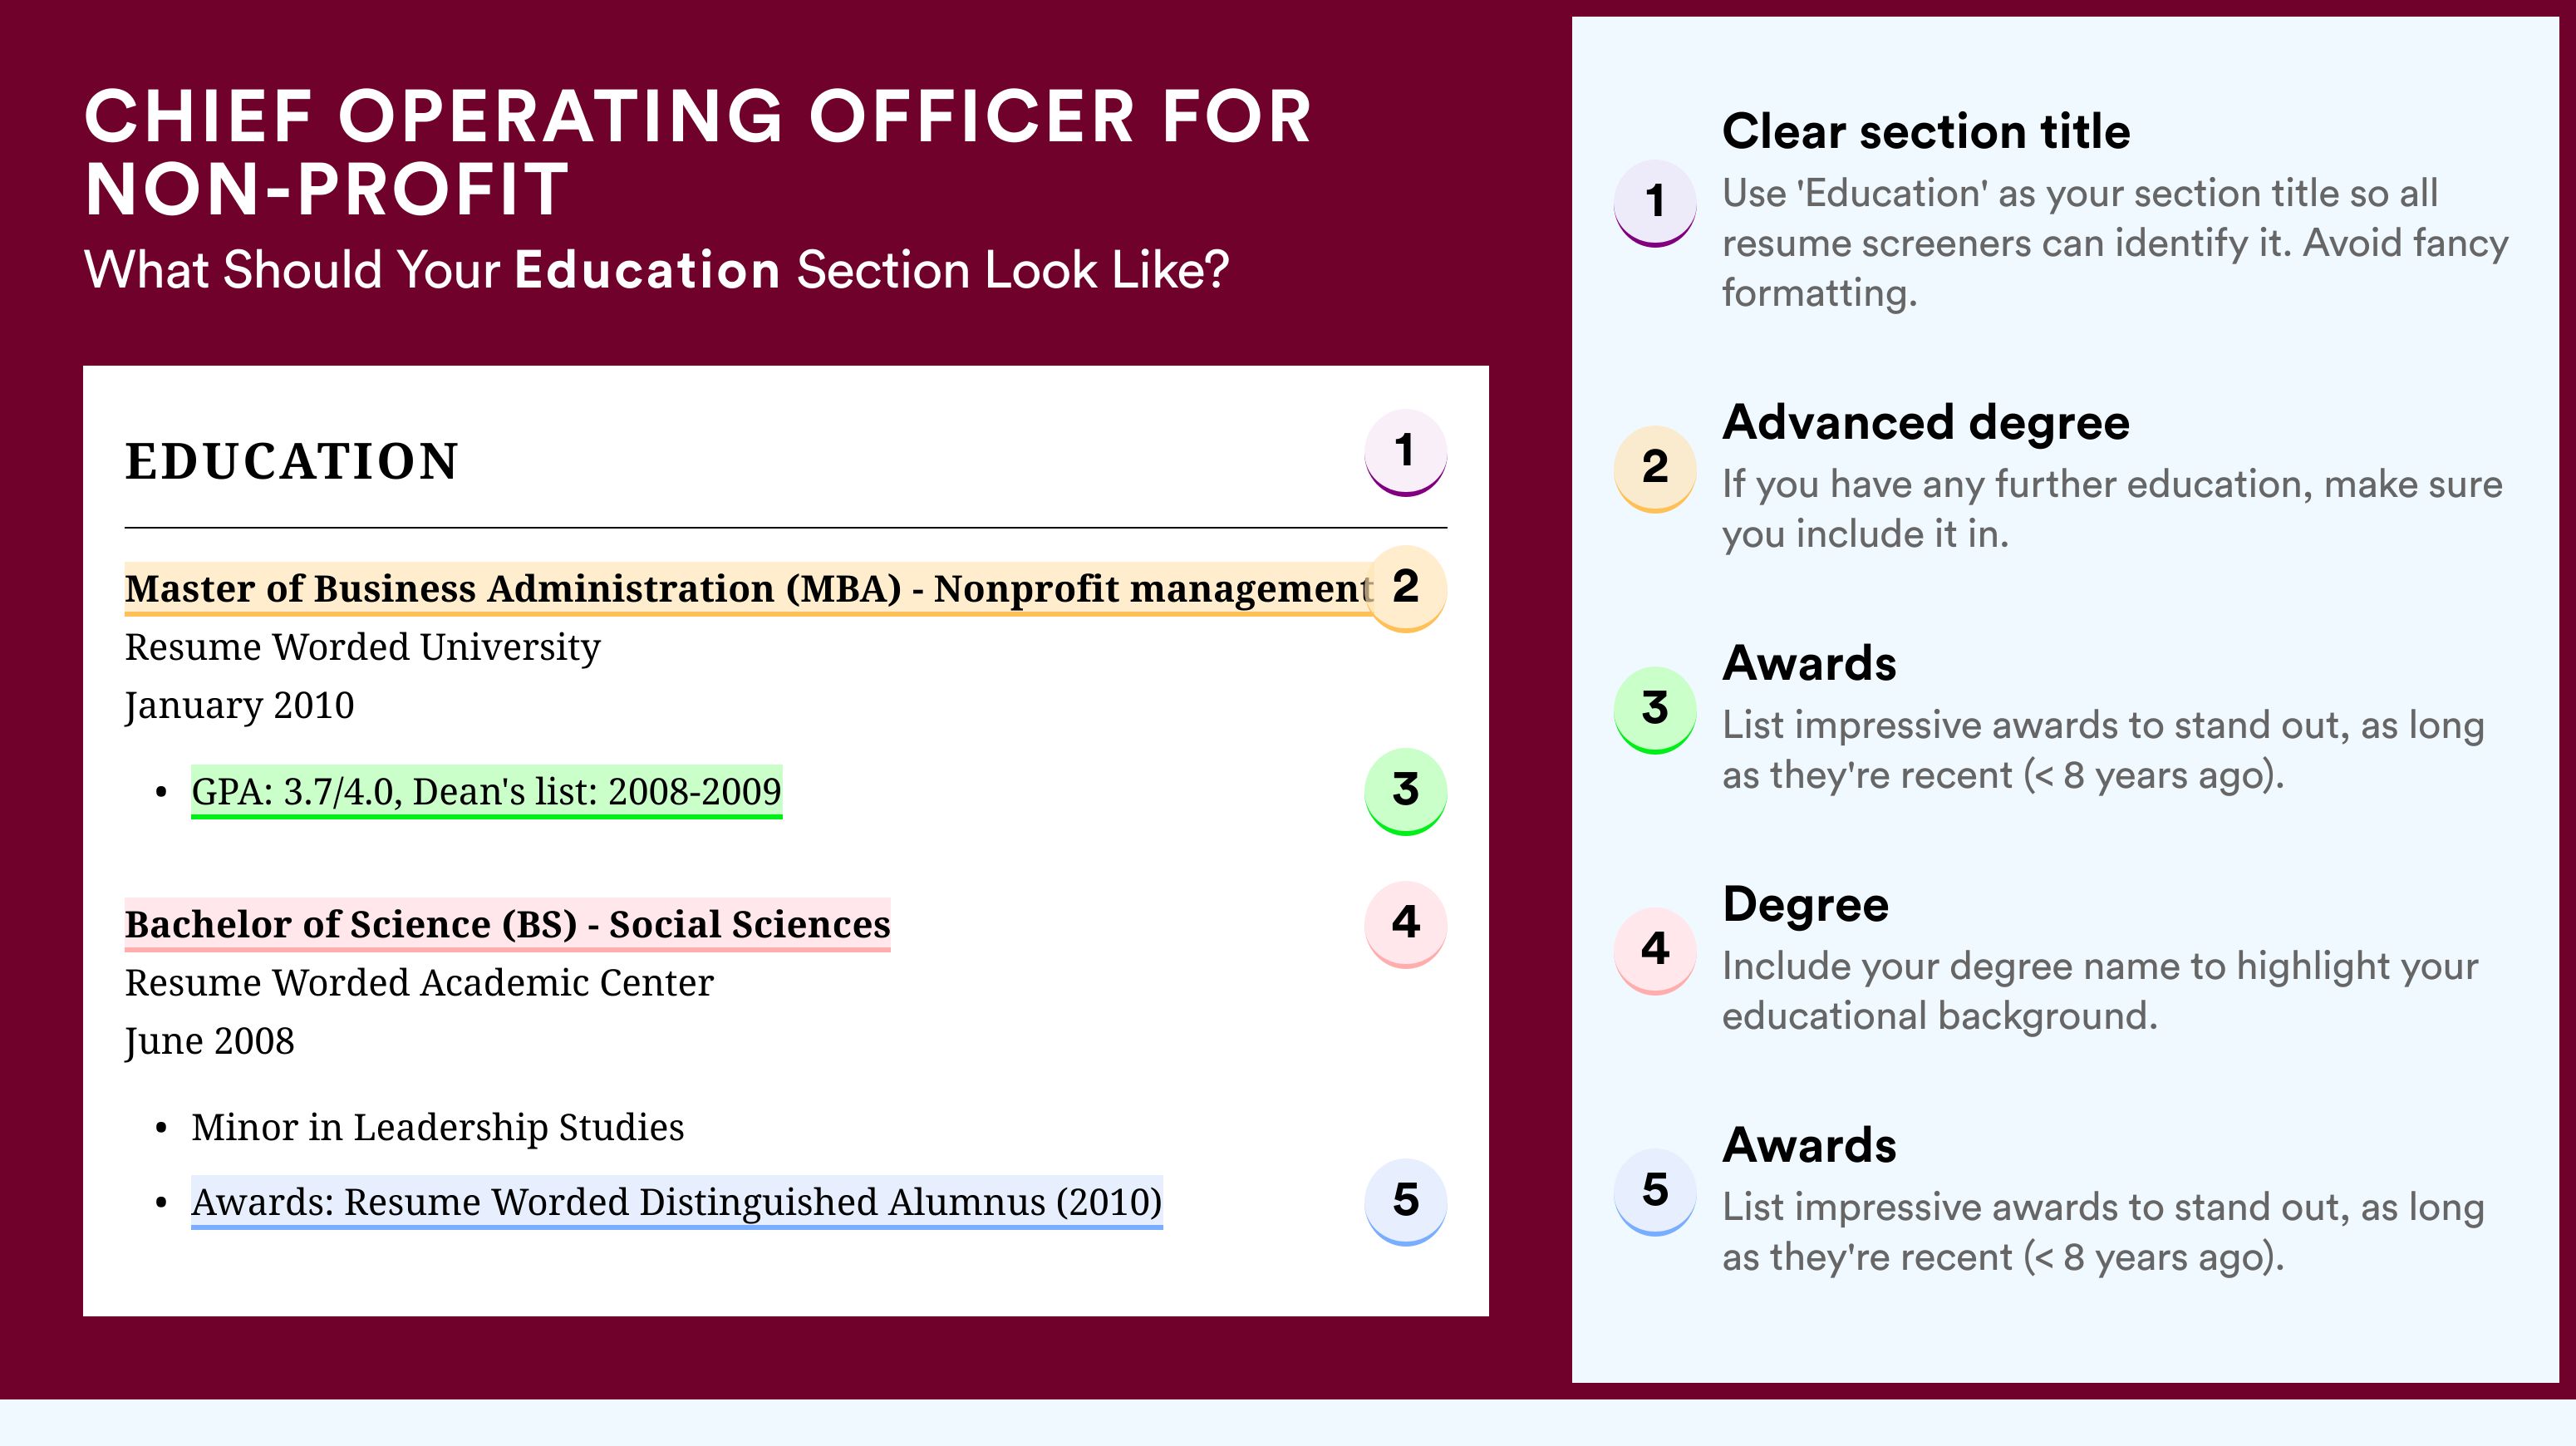Viewport: 2576px width, 1446px height.
Task: Click the blue number 5 badge beside Distinguished Alumnus
Action: 1405,1200
